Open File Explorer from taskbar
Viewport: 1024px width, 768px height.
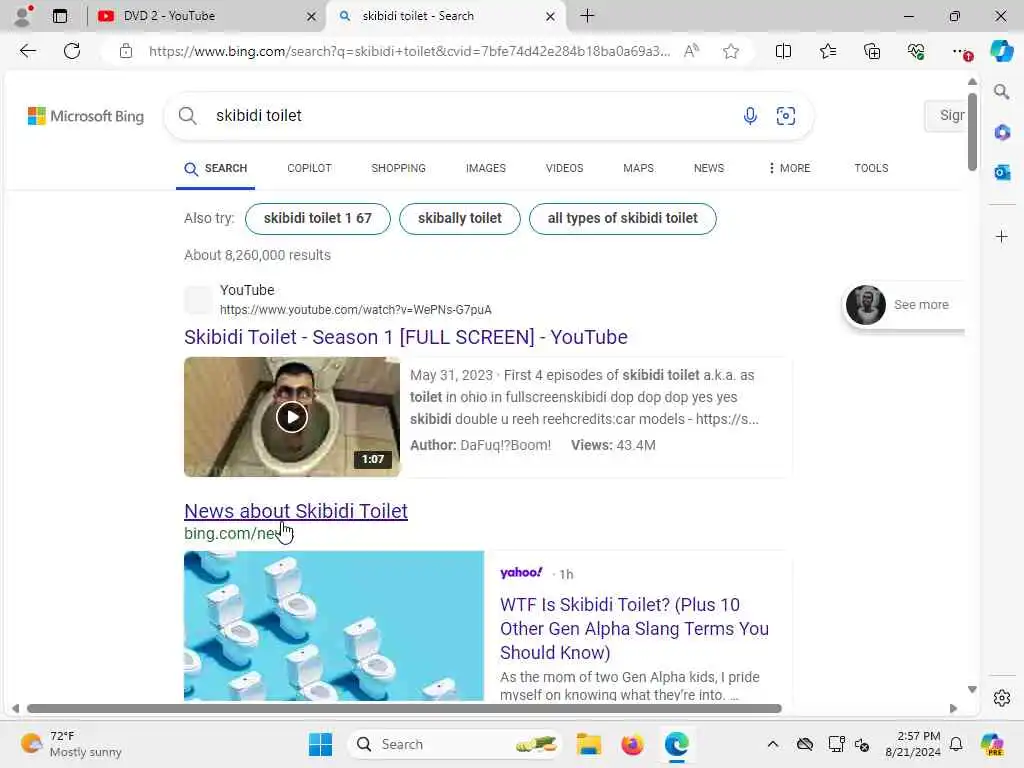[x=588, y=744]
